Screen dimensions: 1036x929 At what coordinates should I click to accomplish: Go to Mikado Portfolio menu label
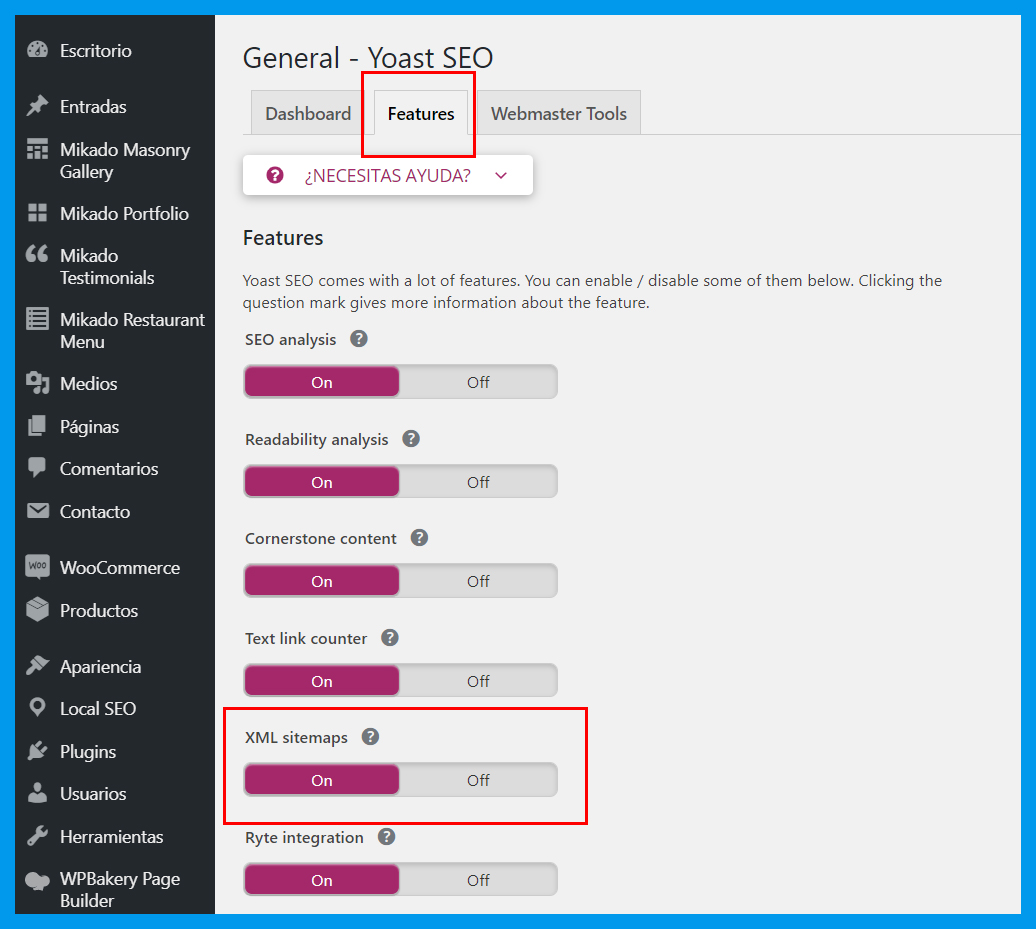(x=124, y=213)
